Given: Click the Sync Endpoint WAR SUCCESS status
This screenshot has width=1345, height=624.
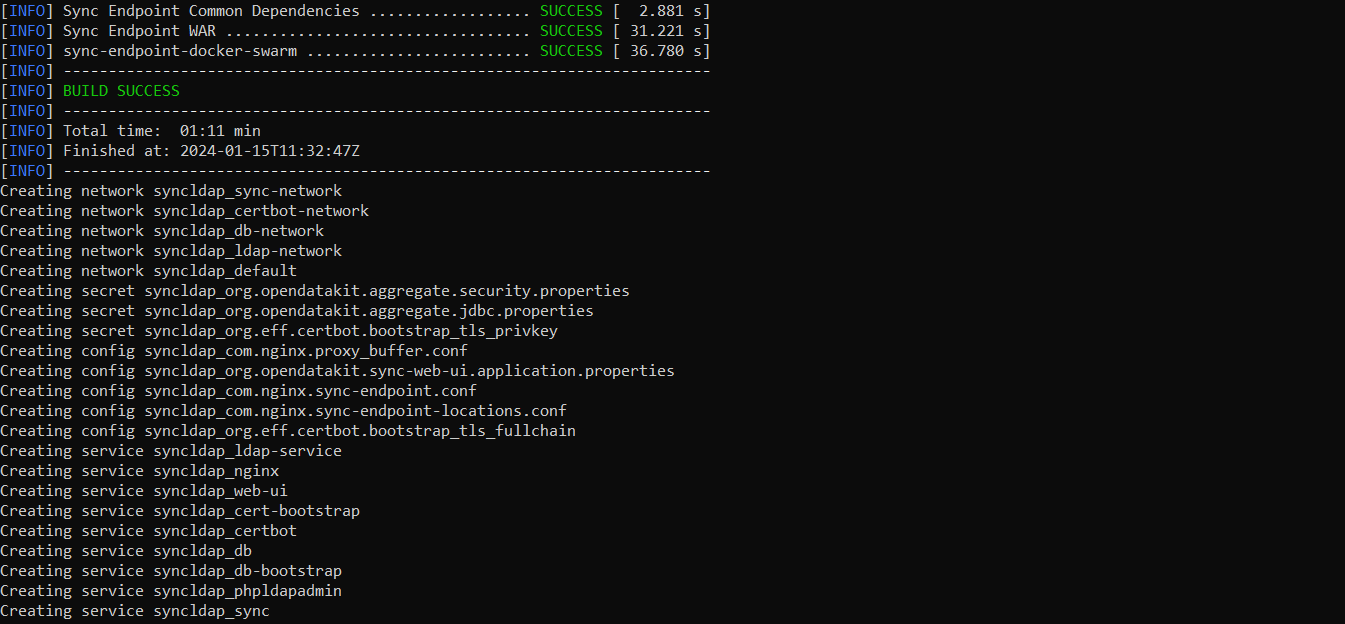Looking at the screenshot, I should (571, 31).
